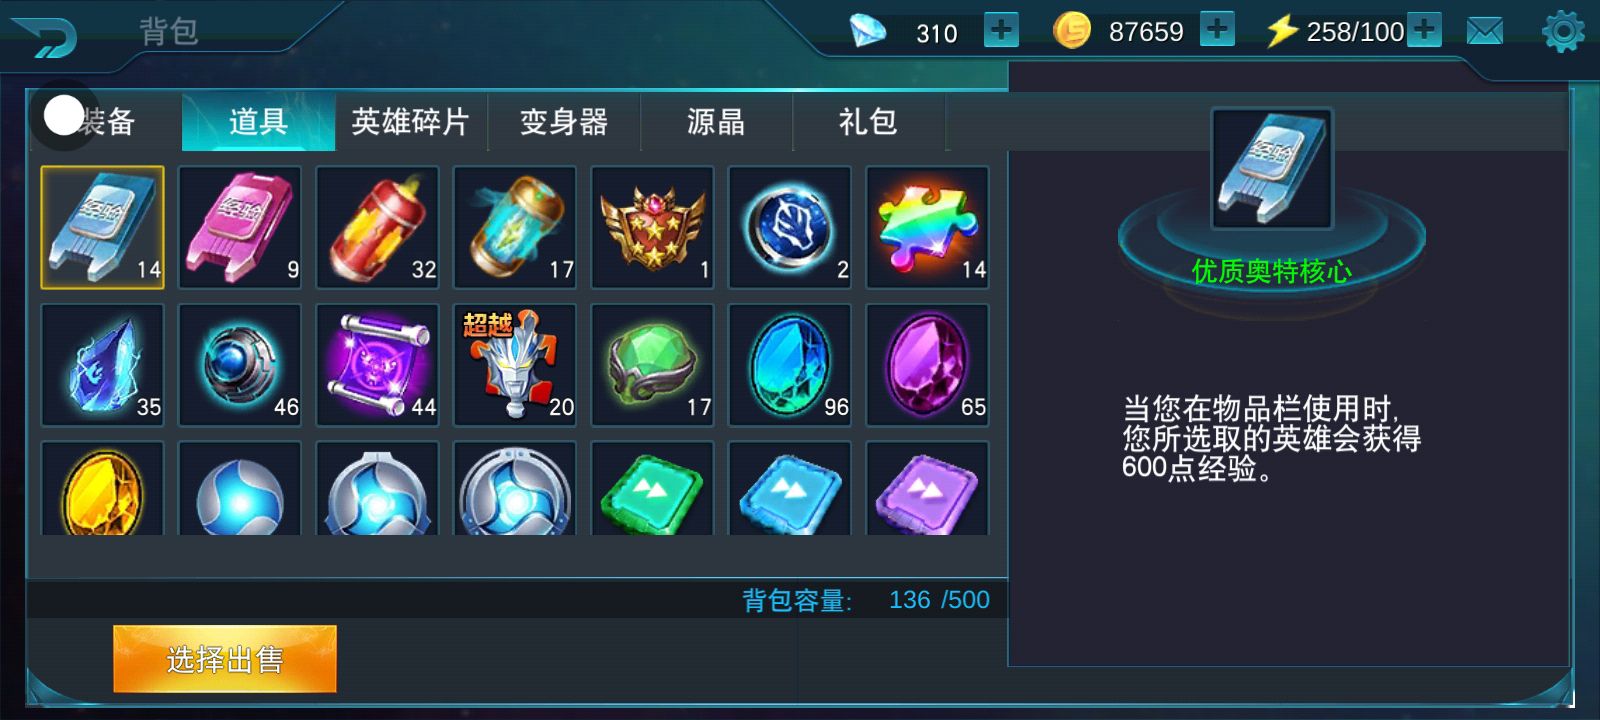This screenshot has width=1600, height=720.
Task: Select the 超越 Ultraman hero item
Action: [515, 366]
